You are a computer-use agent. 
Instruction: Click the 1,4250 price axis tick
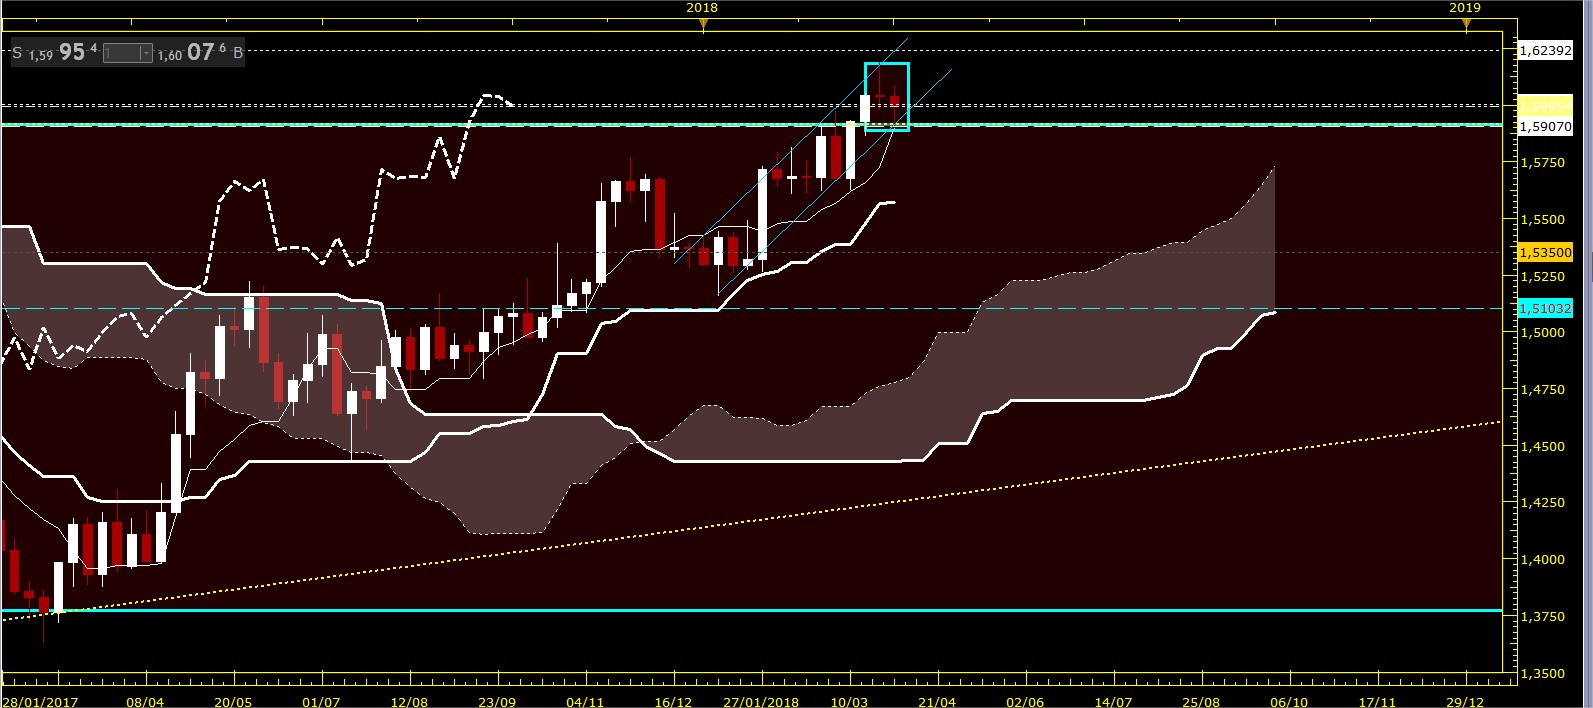1543,502
